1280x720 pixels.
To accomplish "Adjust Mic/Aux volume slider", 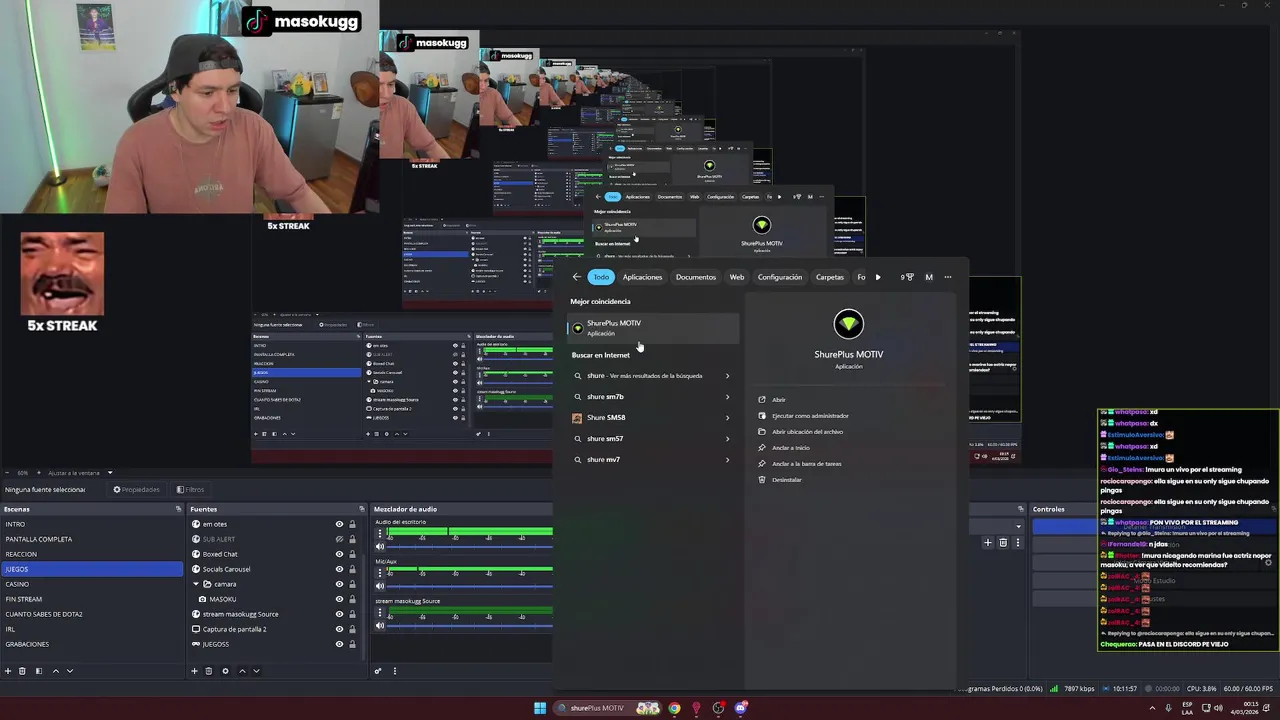I will (470, 586).
